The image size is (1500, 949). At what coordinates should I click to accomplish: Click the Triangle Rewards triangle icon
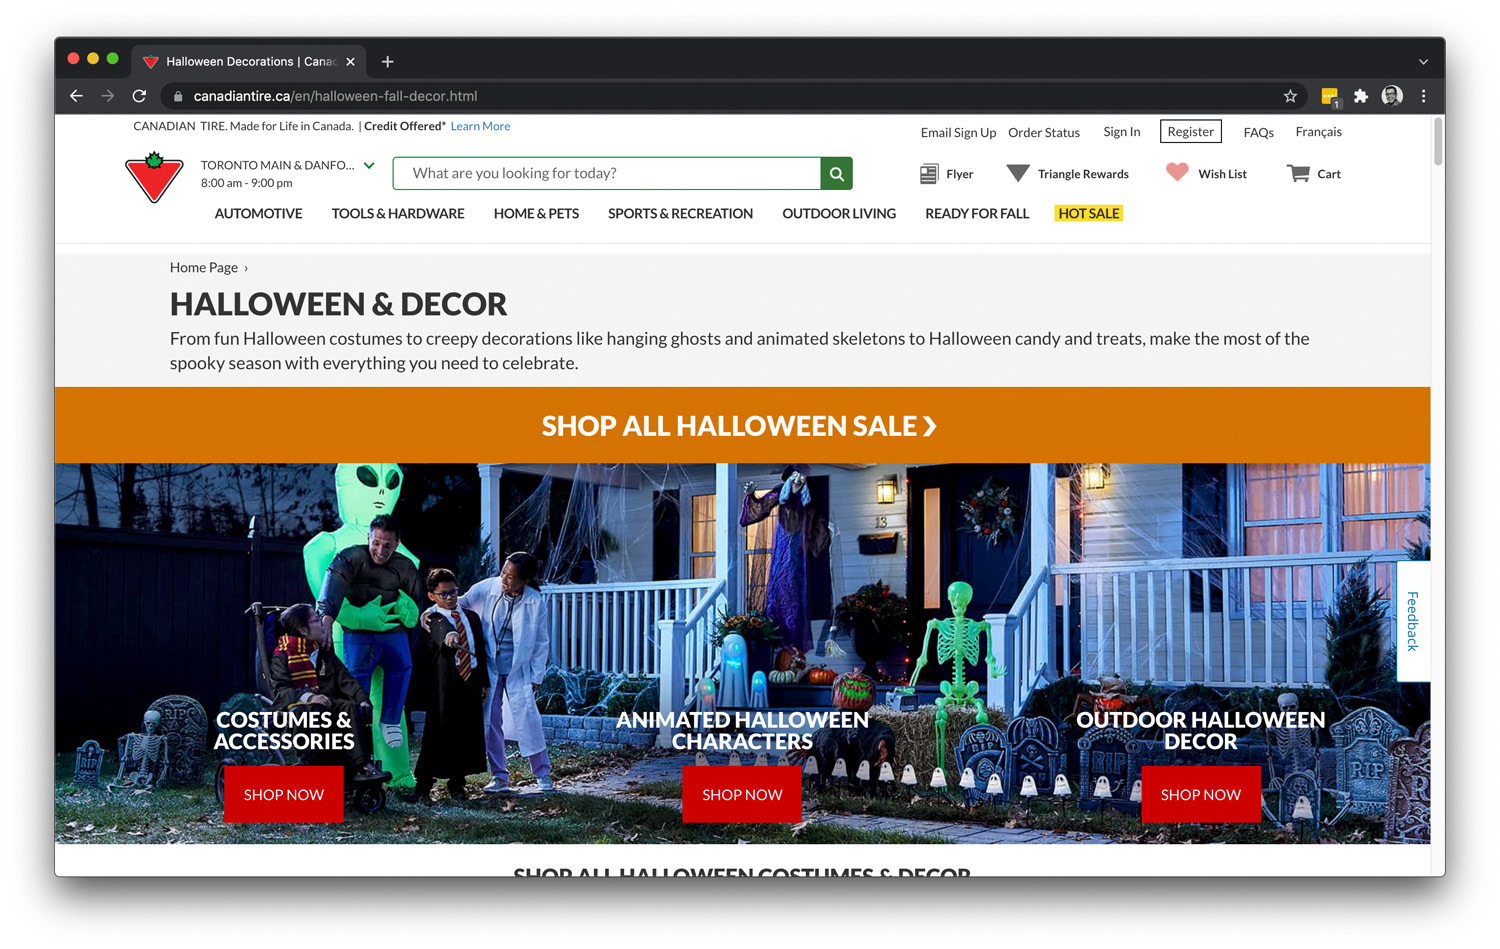(x=1018, y=173)
